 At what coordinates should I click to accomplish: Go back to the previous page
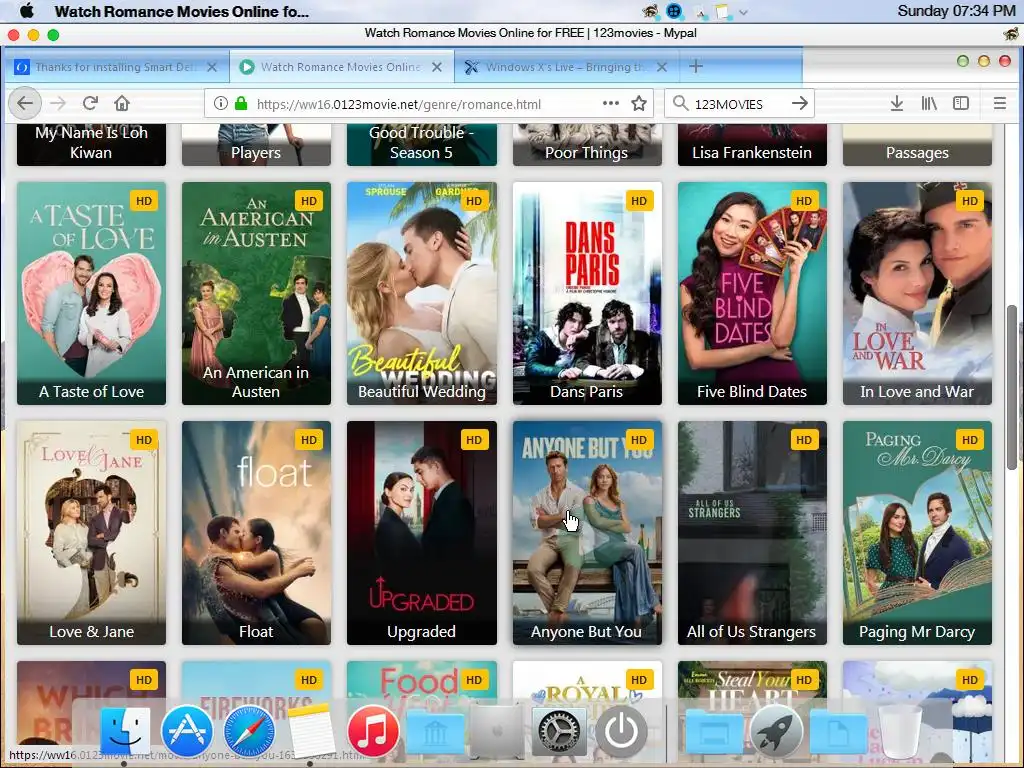tap(25, 103)
